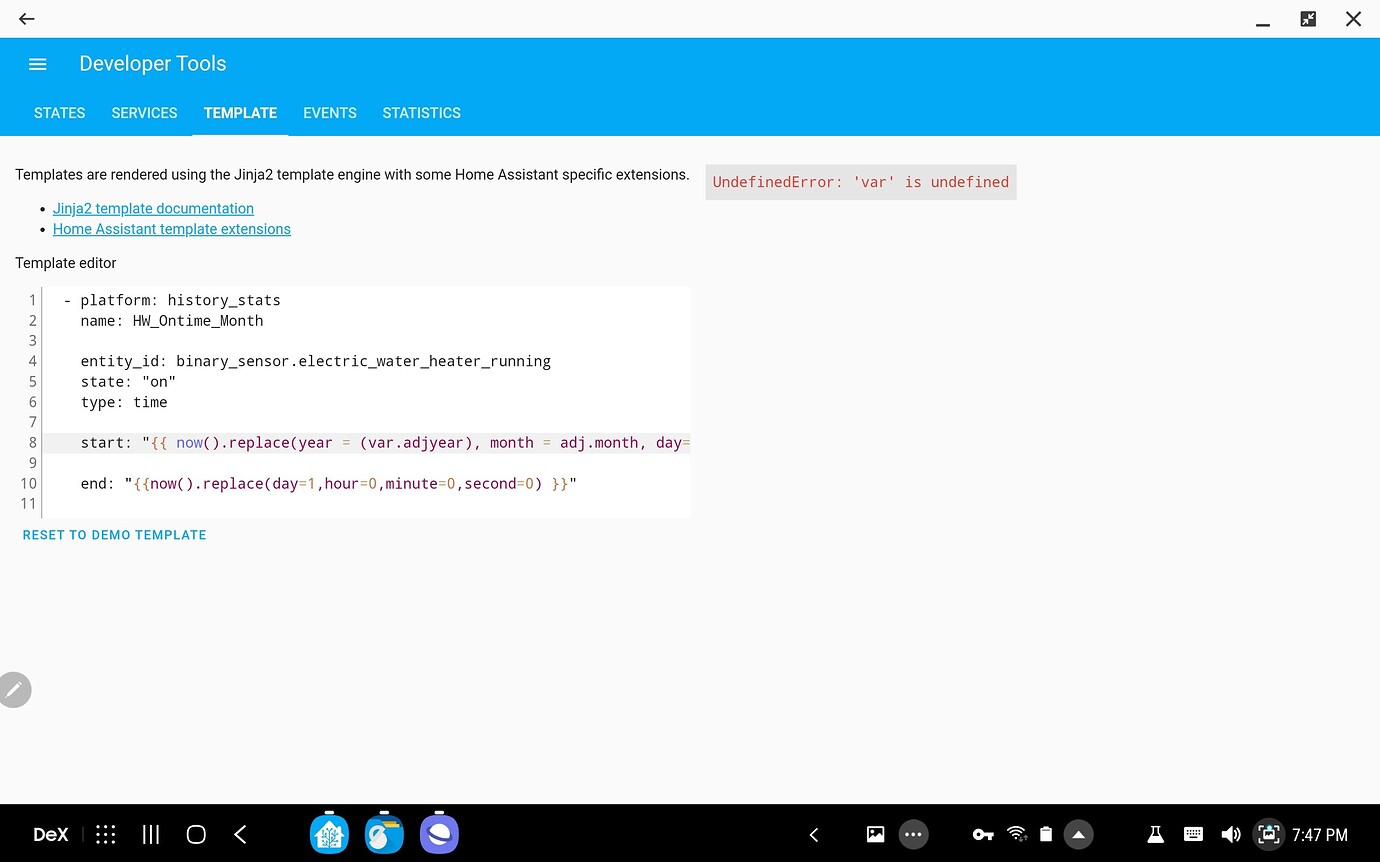This screenshot has height=862, width=1380.
Task: Select the on-screen keyboard icon
Action: coord(1193,834)
